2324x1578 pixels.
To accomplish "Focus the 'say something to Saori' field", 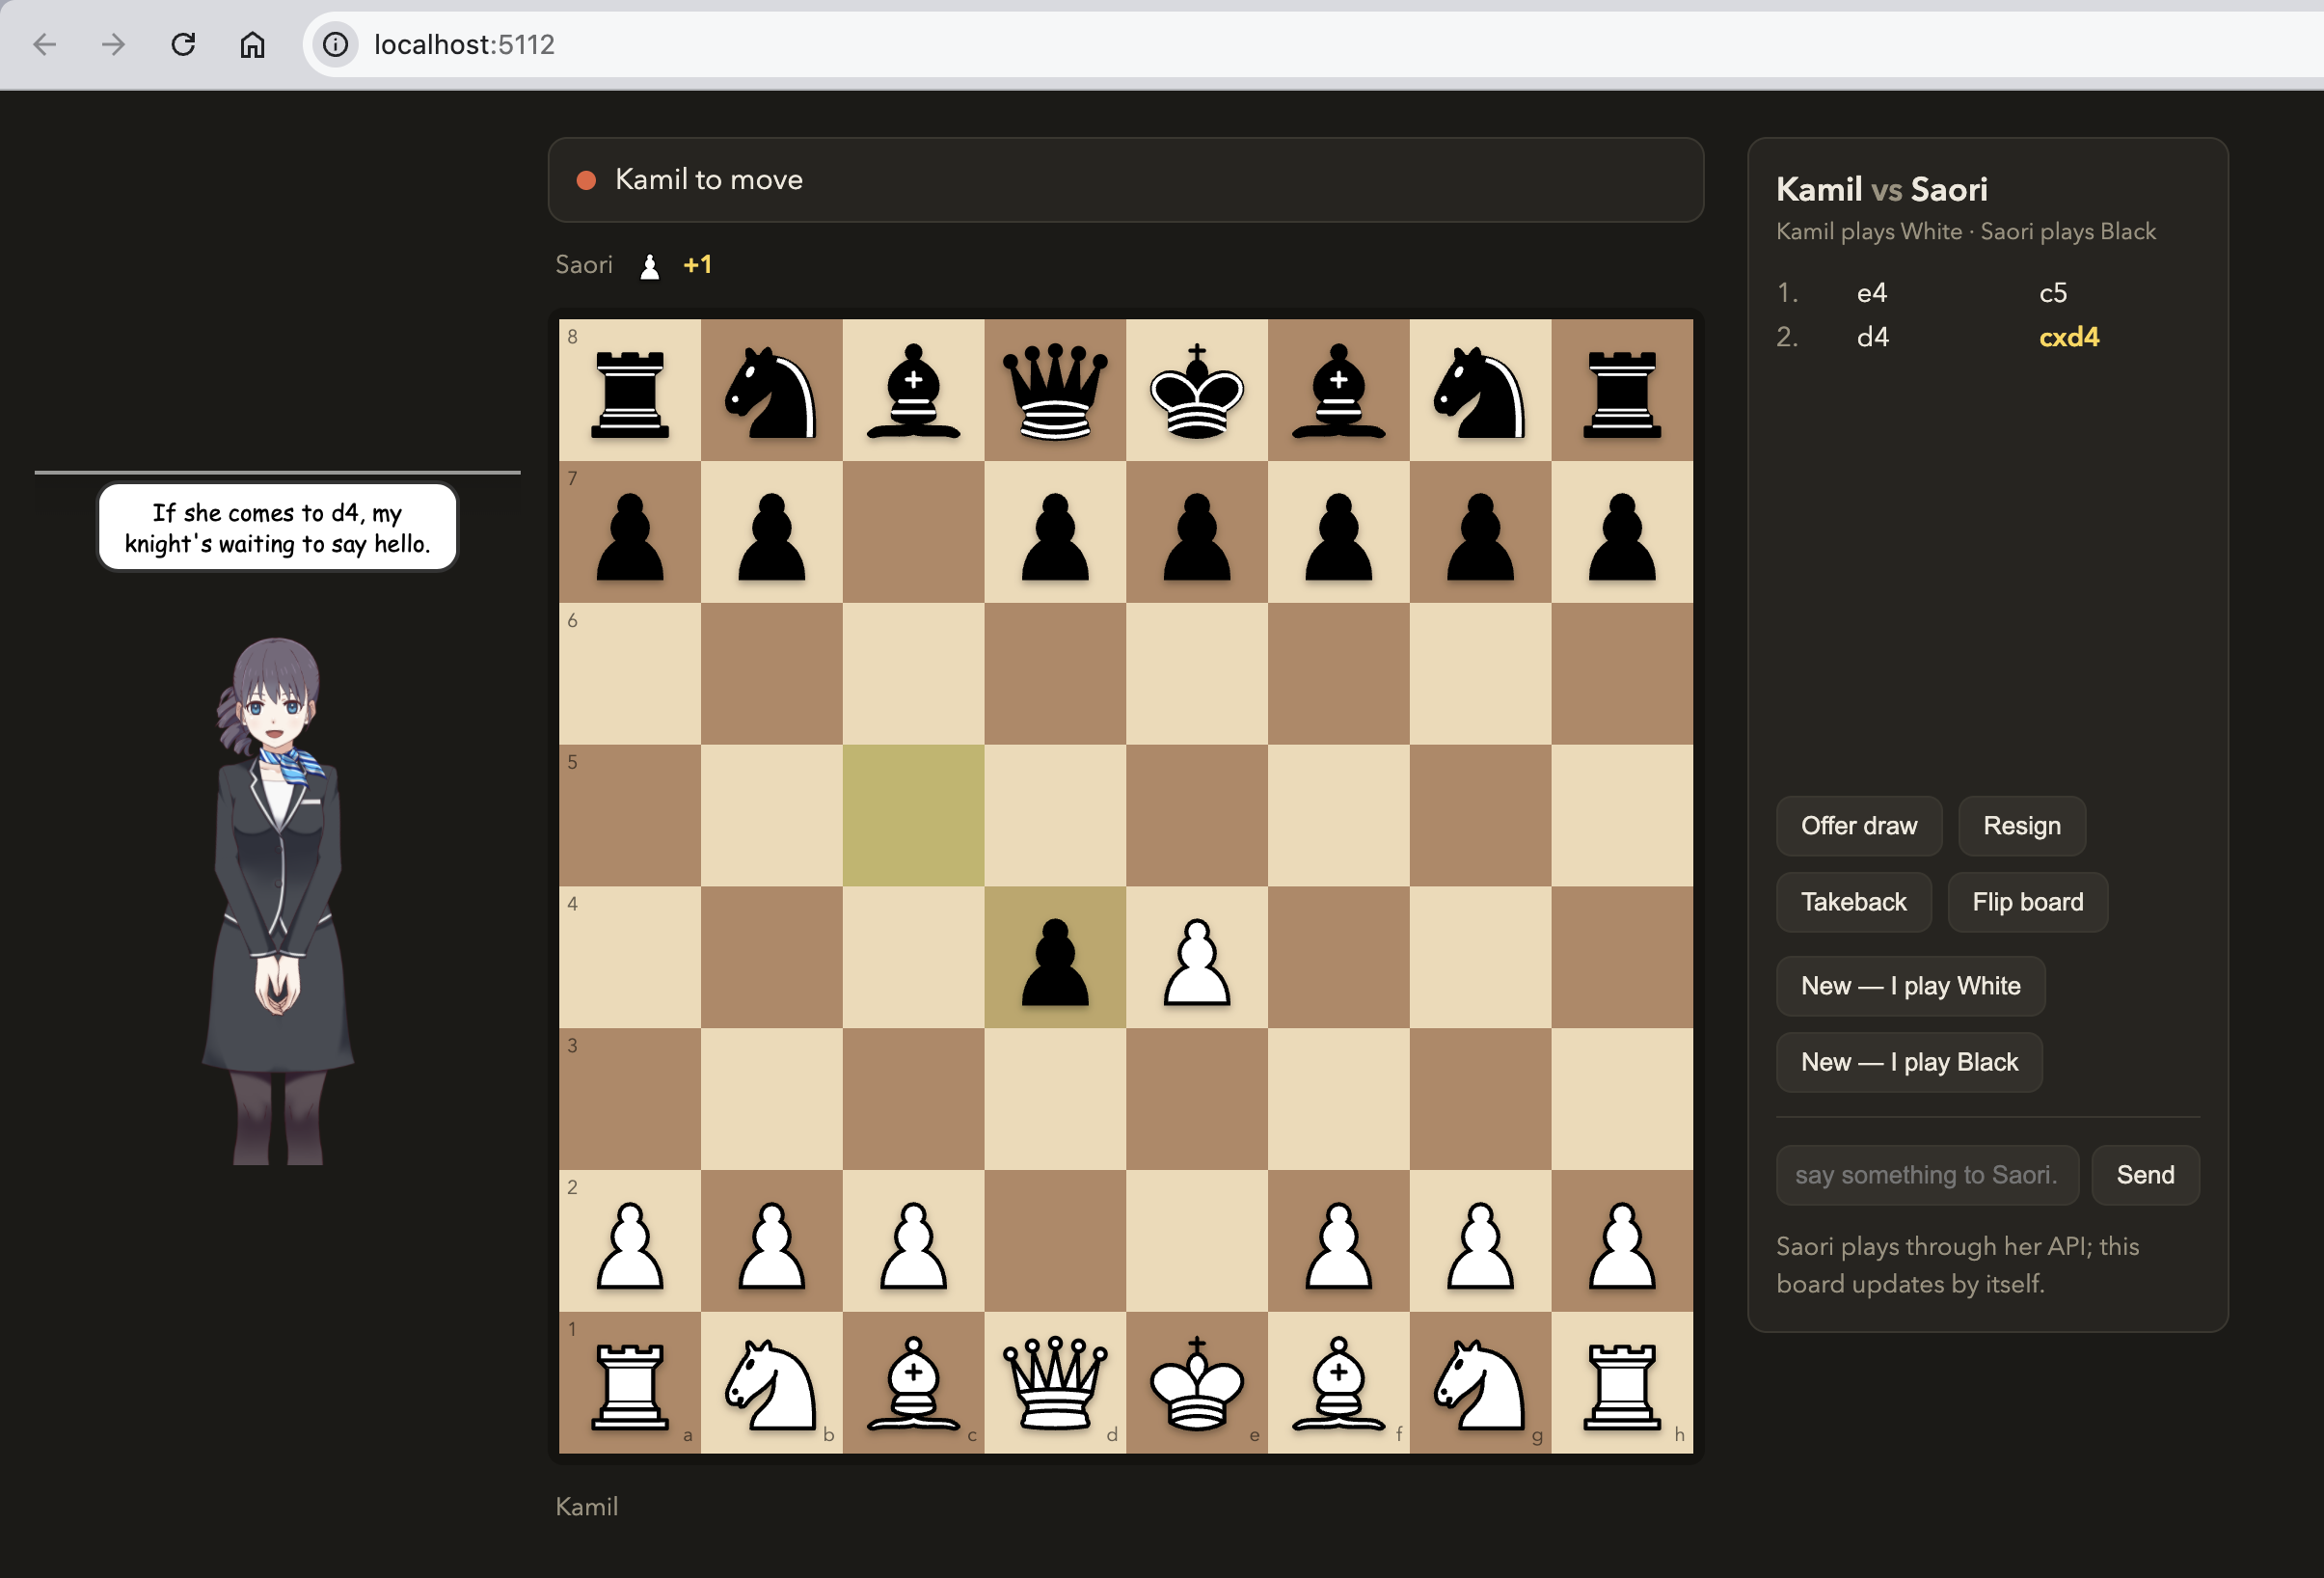I will (x=1927, y=1175).
